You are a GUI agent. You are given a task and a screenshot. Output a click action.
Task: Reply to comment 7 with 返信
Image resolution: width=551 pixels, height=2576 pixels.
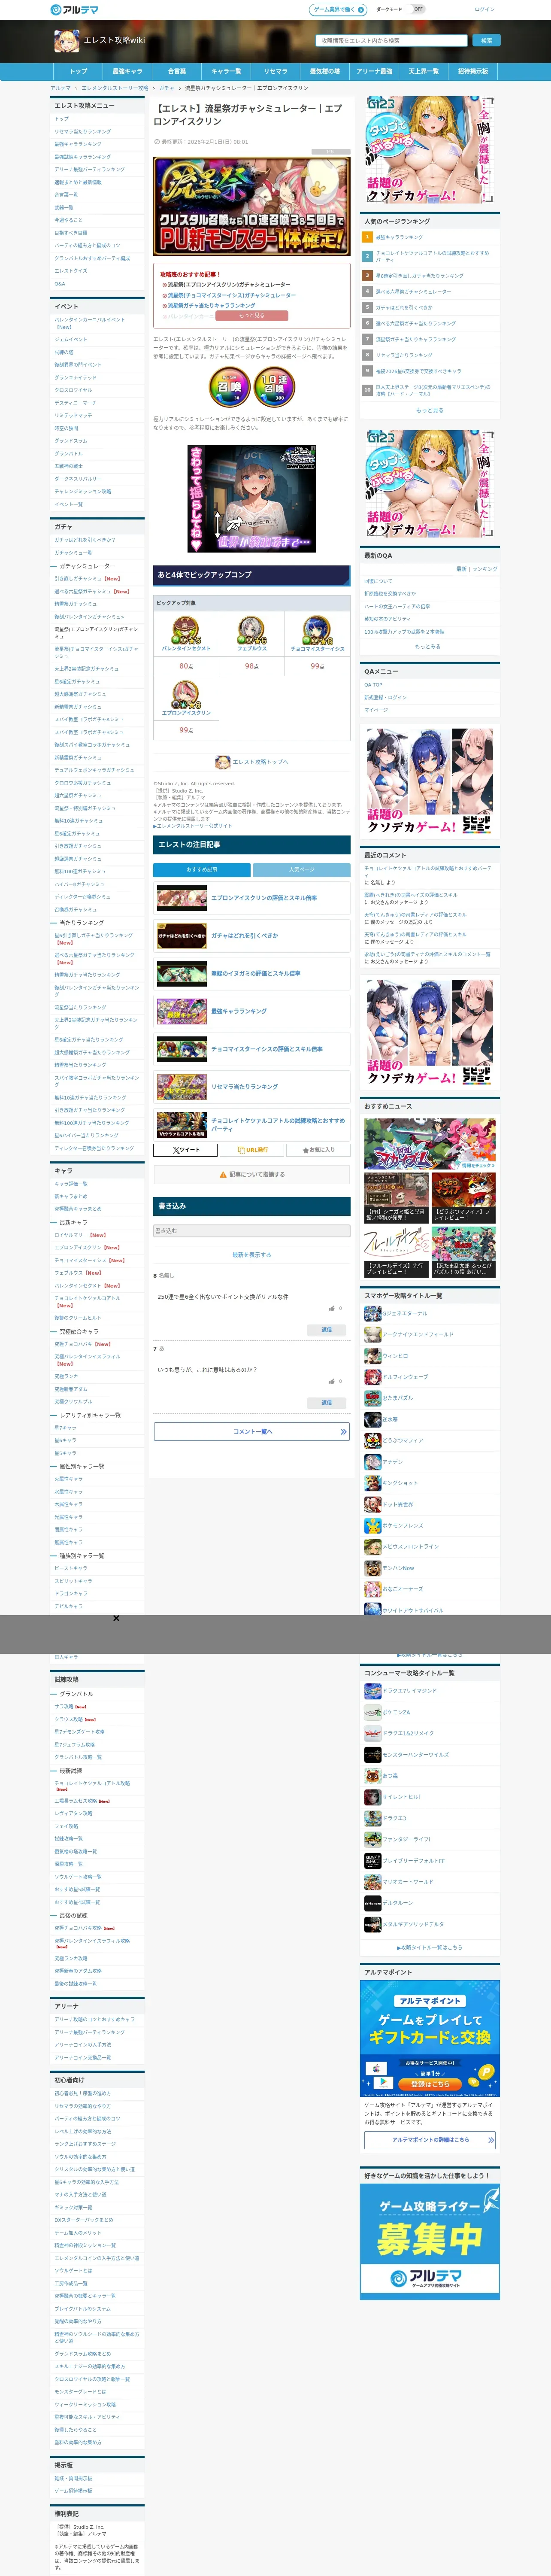[x=326, y=1403]
